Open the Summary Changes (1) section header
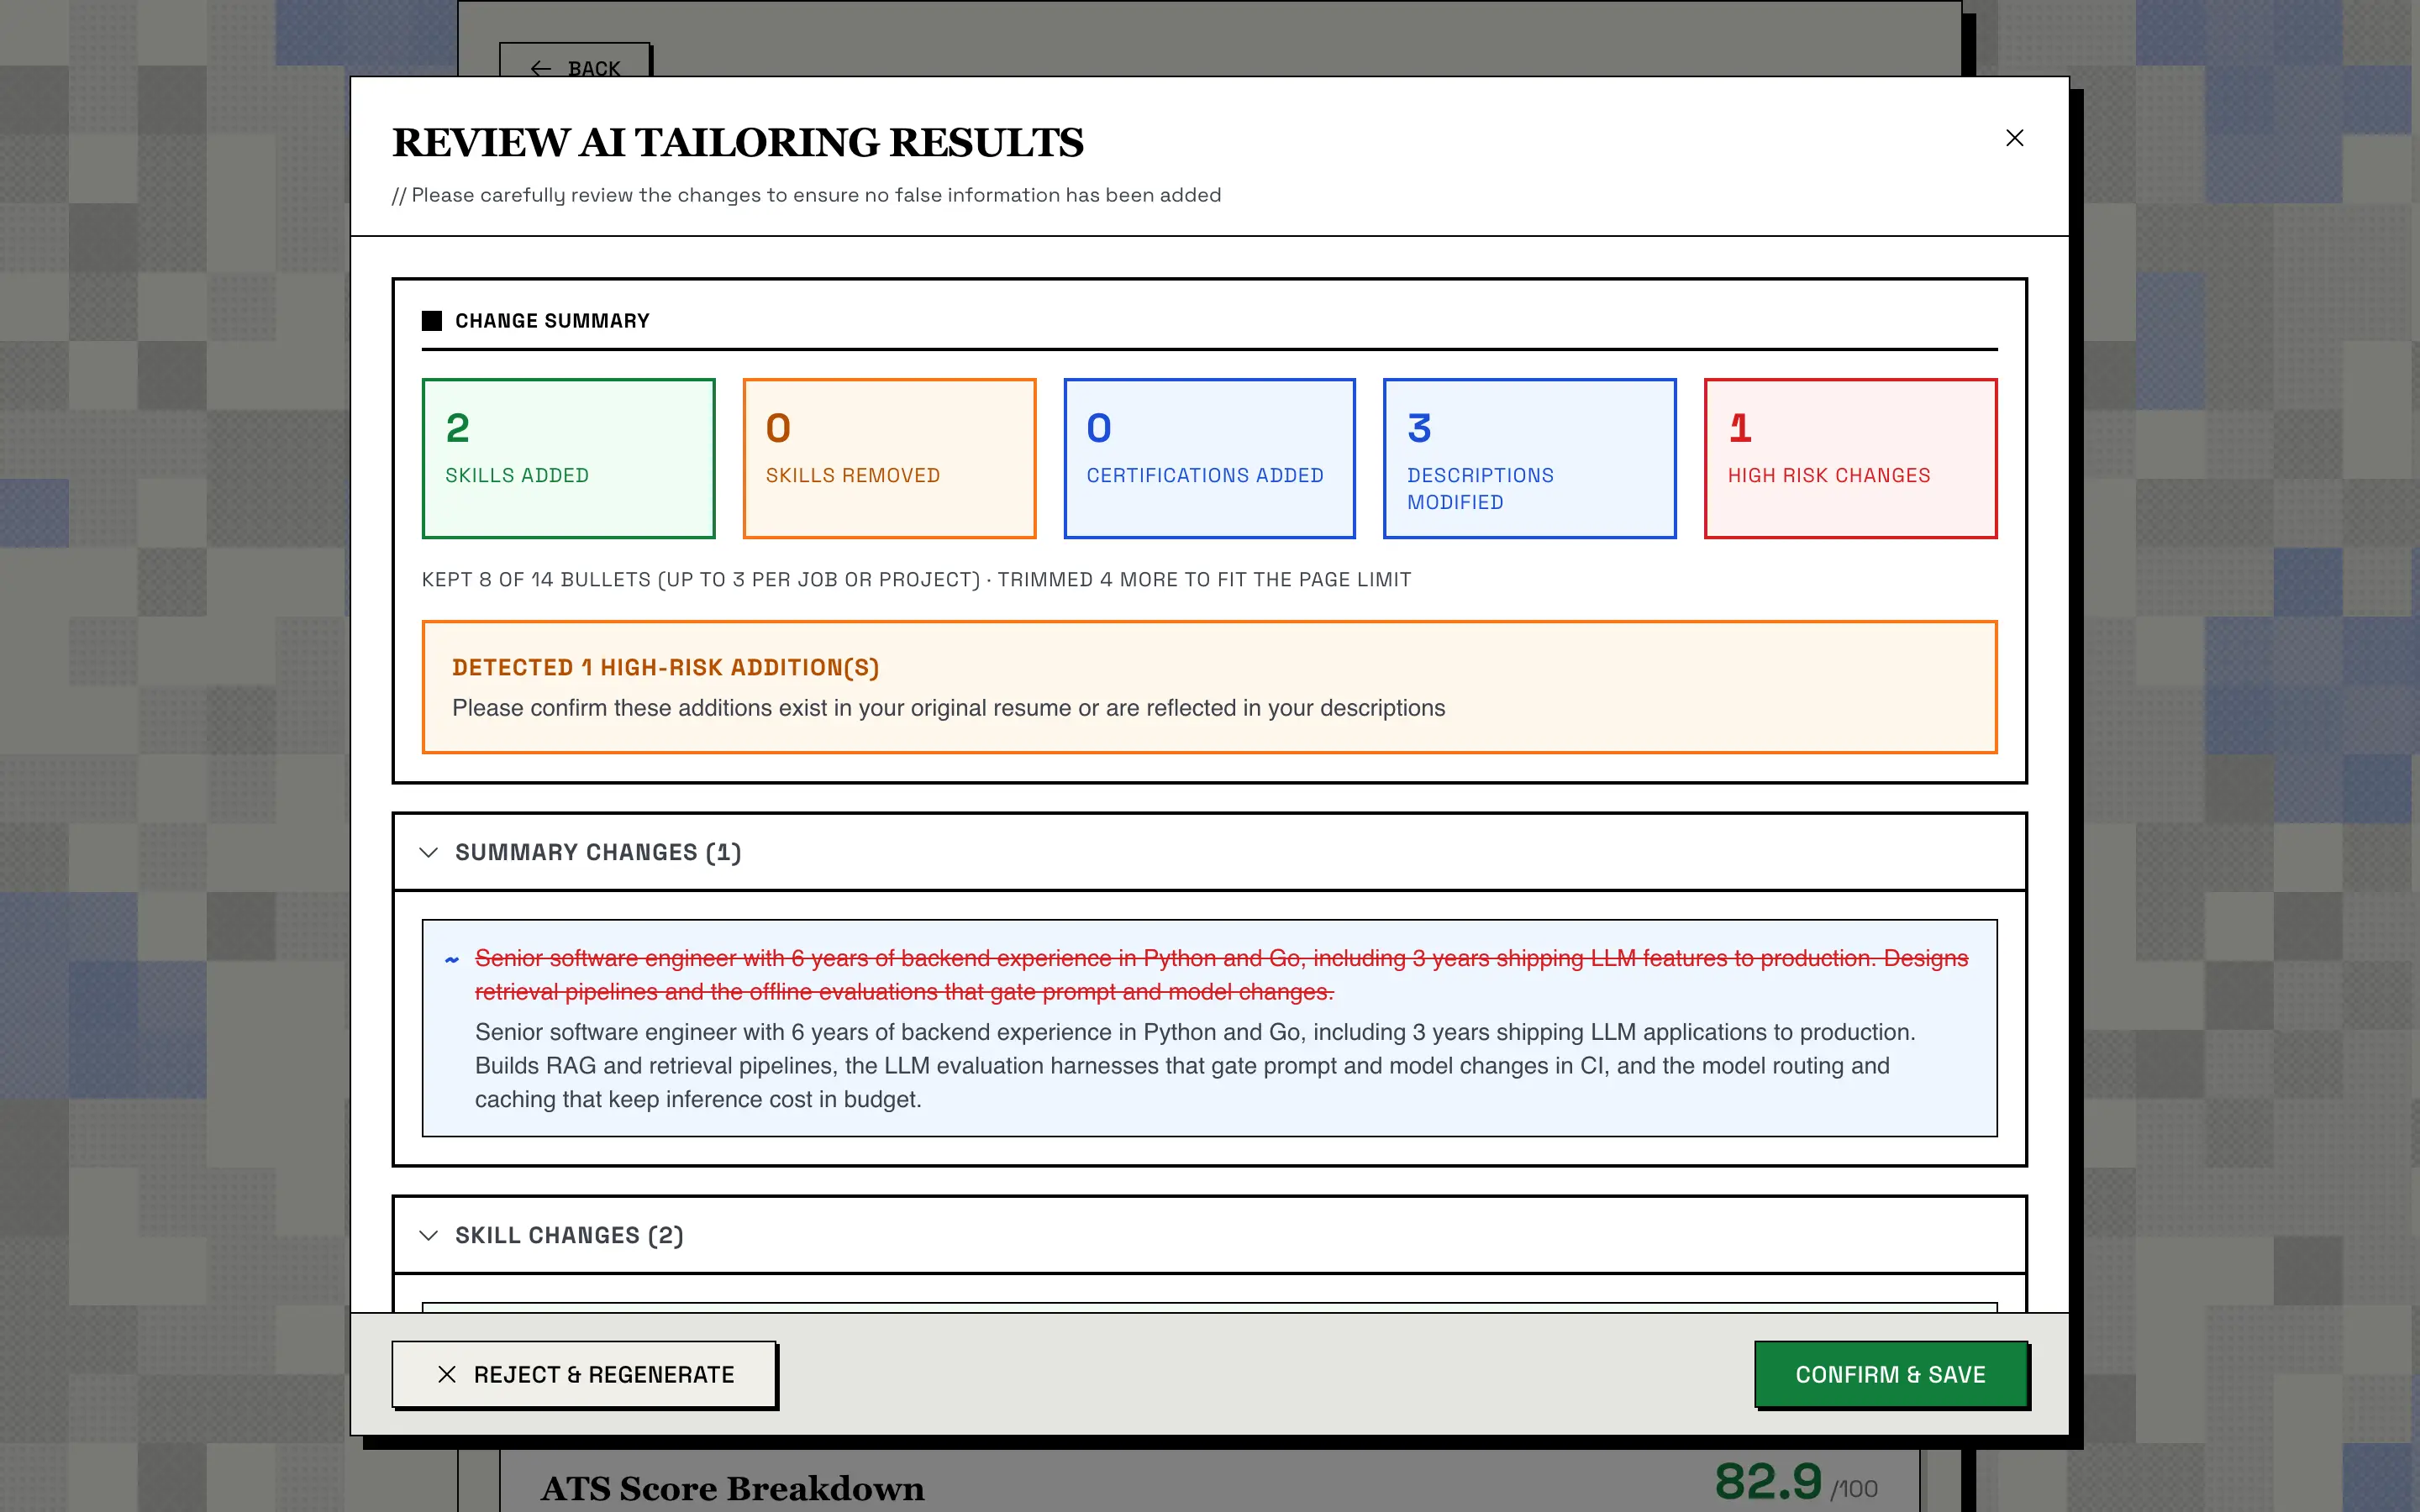2420x1512 pixels. [1209, 852]
